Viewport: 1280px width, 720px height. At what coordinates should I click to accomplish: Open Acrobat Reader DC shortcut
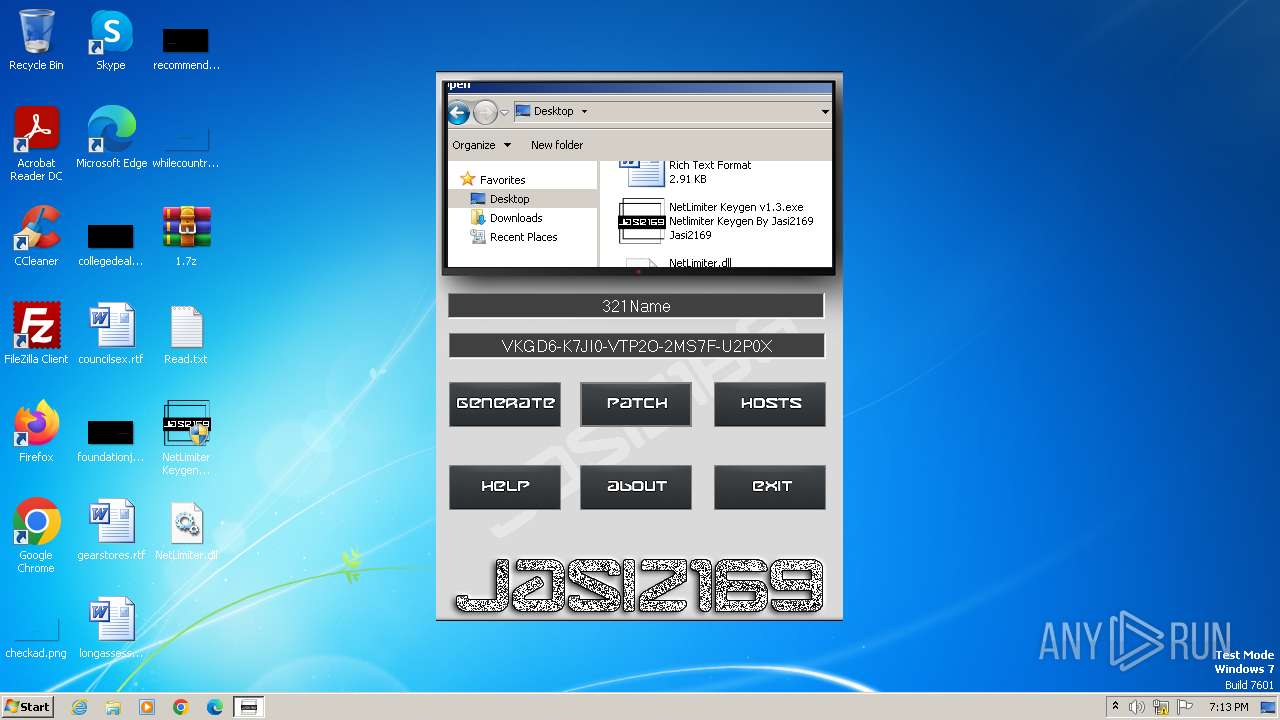point(36,143)
